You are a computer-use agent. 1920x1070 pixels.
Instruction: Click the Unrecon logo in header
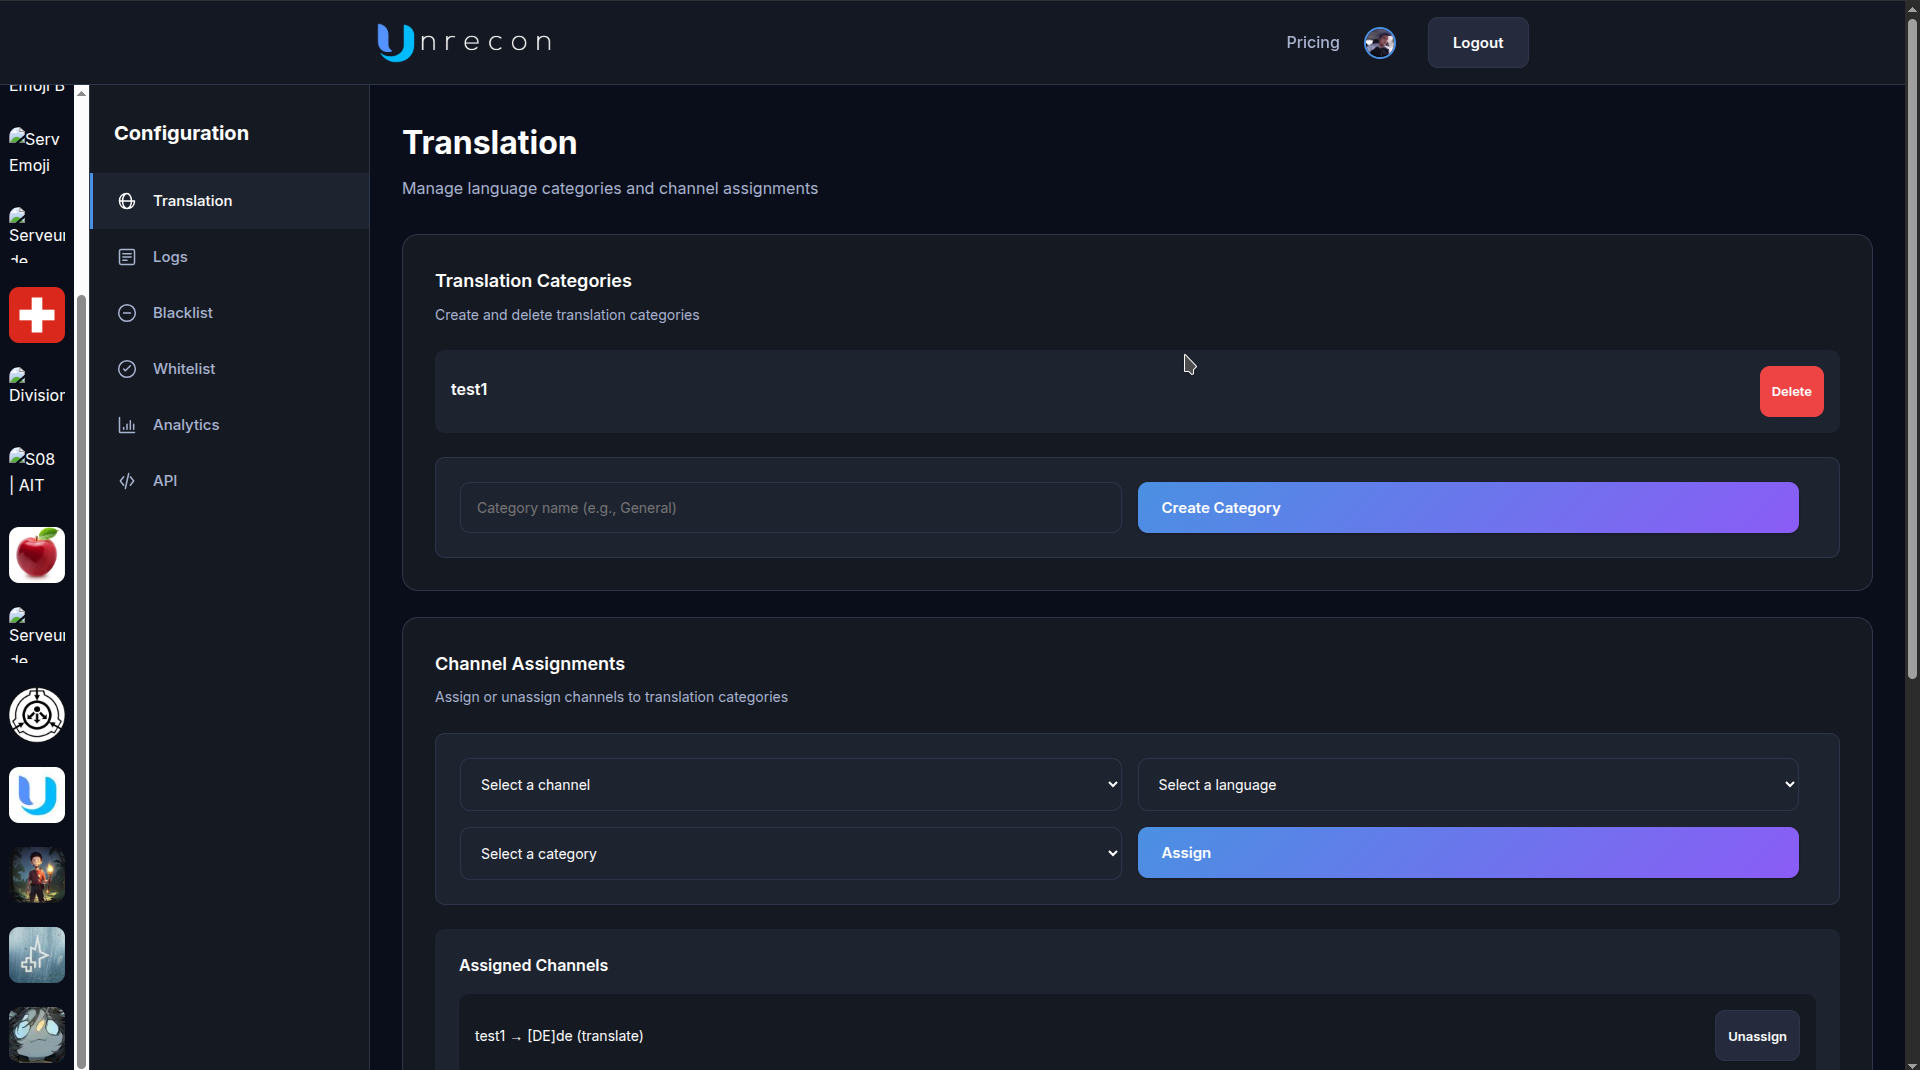(464, 42)
